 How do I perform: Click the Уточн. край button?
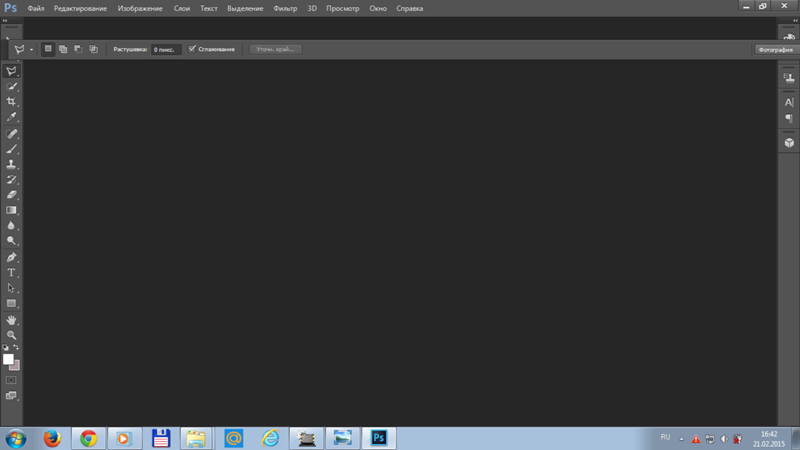[x=275, y=49]
